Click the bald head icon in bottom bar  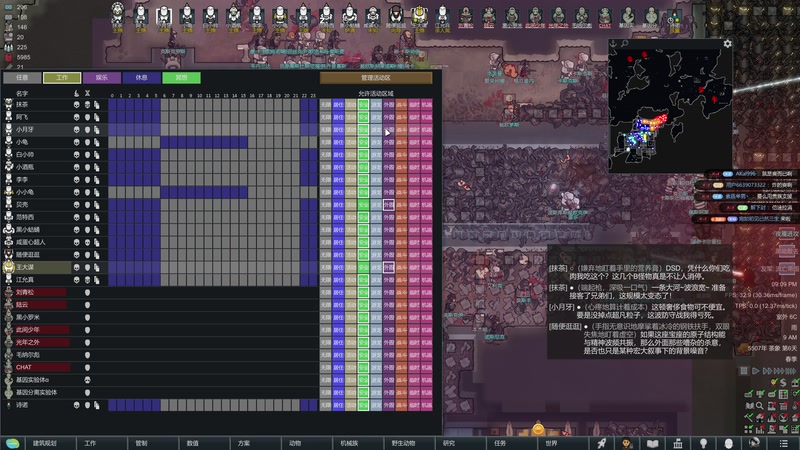click(729, 443)
